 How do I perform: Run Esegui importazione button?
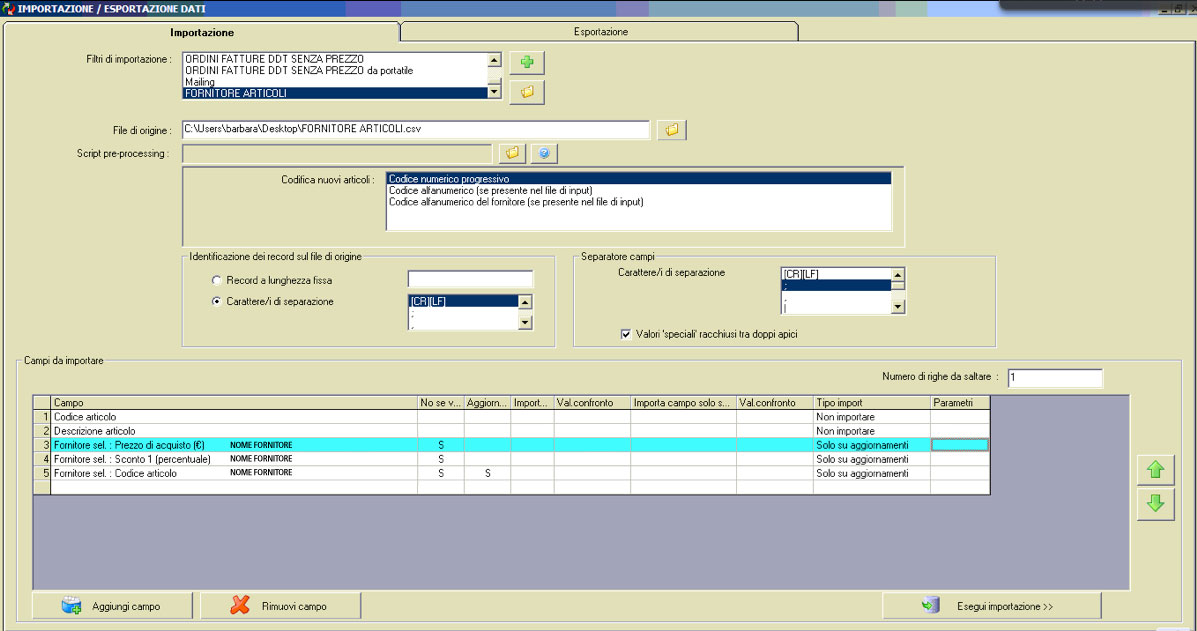pos(992,606)
